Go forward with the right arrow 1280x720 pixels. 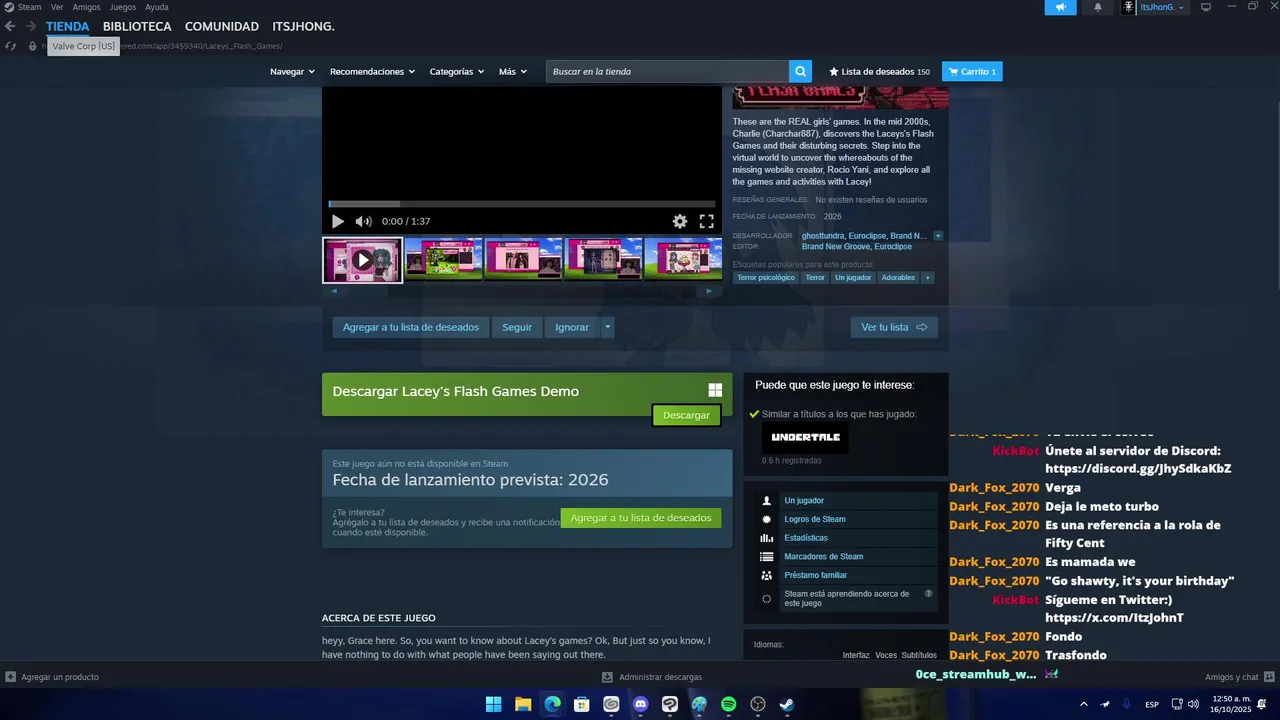point(31,26)
